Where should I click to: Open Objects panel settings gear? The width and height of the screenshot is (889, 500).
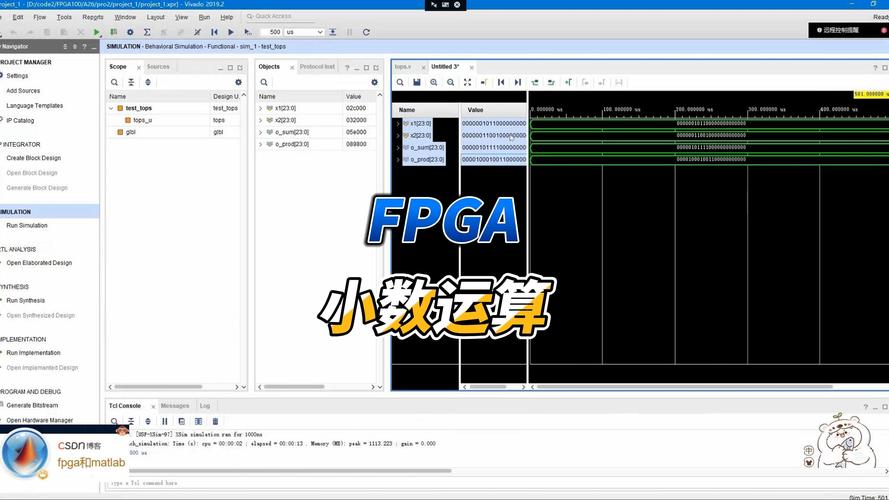pyautogui.click(x=374, y=82)
